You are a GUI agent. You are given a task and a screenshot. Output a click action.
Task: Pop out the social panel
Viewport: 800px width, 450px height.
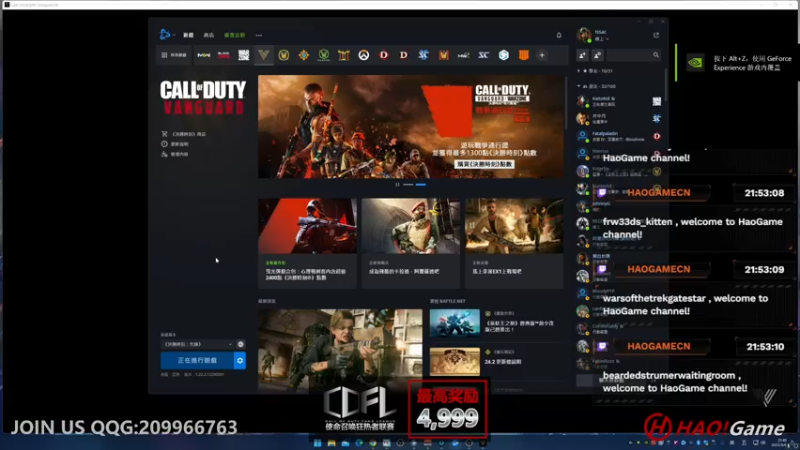(656, 35)
